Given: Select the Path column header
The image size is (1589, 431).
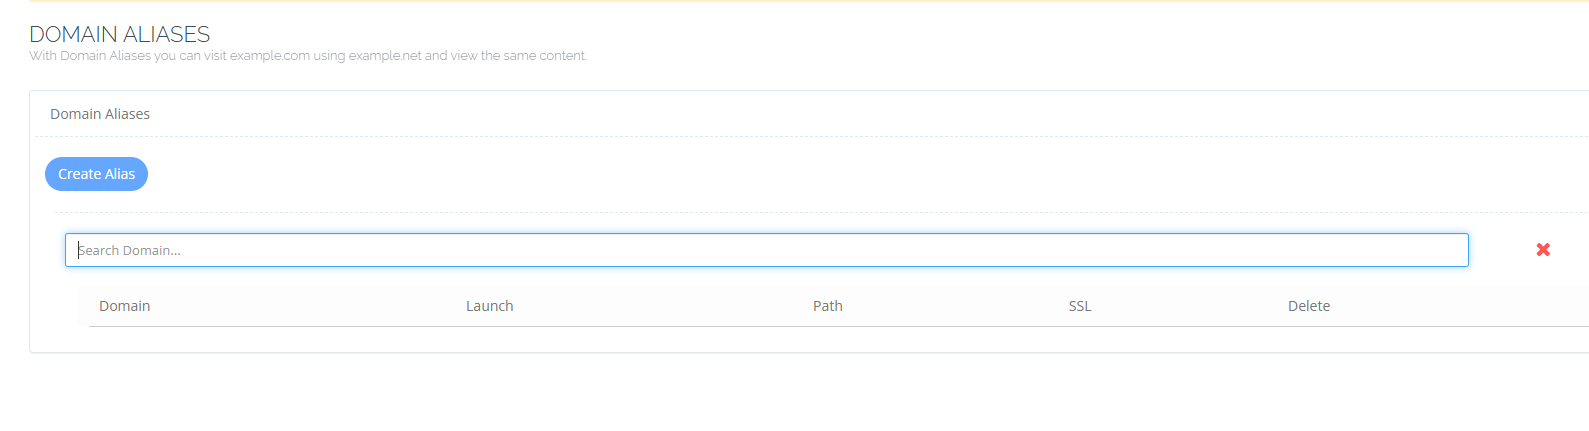Looking at the screenshot, I should point(827,306).
